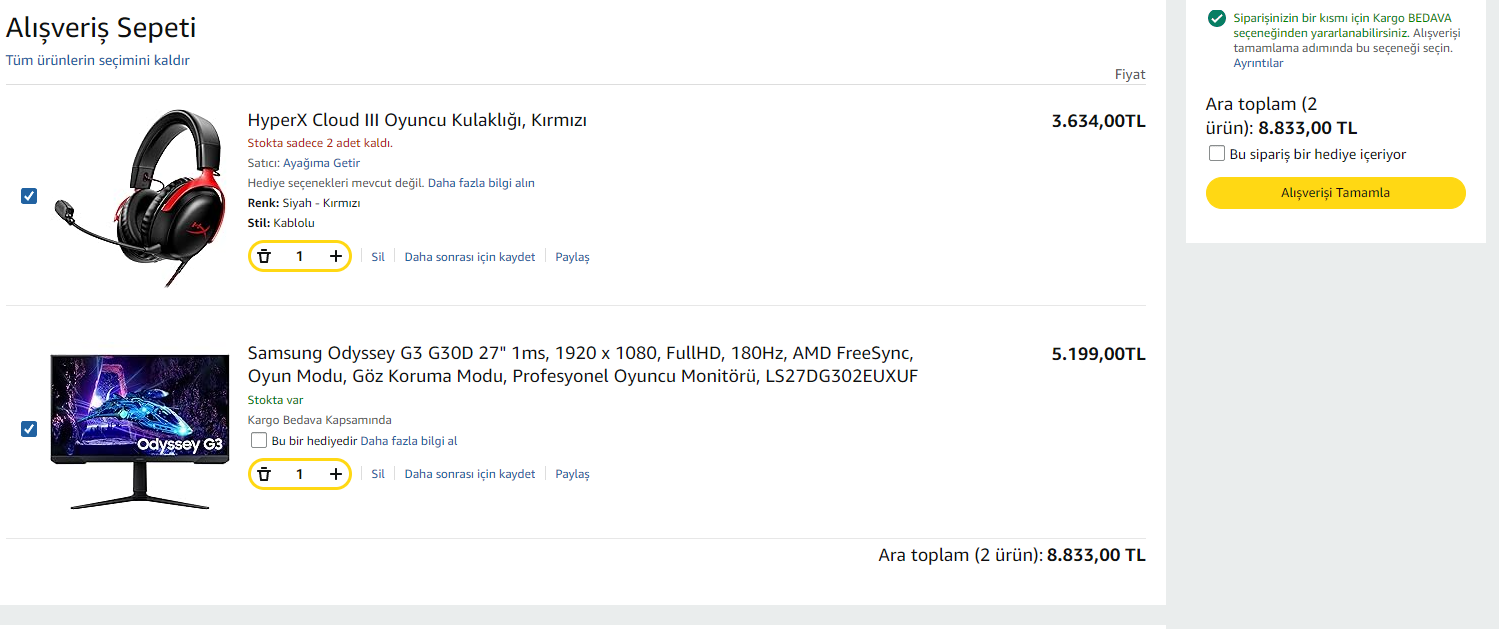The image size is (1499, 629).
Task: Check 'Bu bir hediyedir' for Samsung monitor
Action: coord(259,441)
